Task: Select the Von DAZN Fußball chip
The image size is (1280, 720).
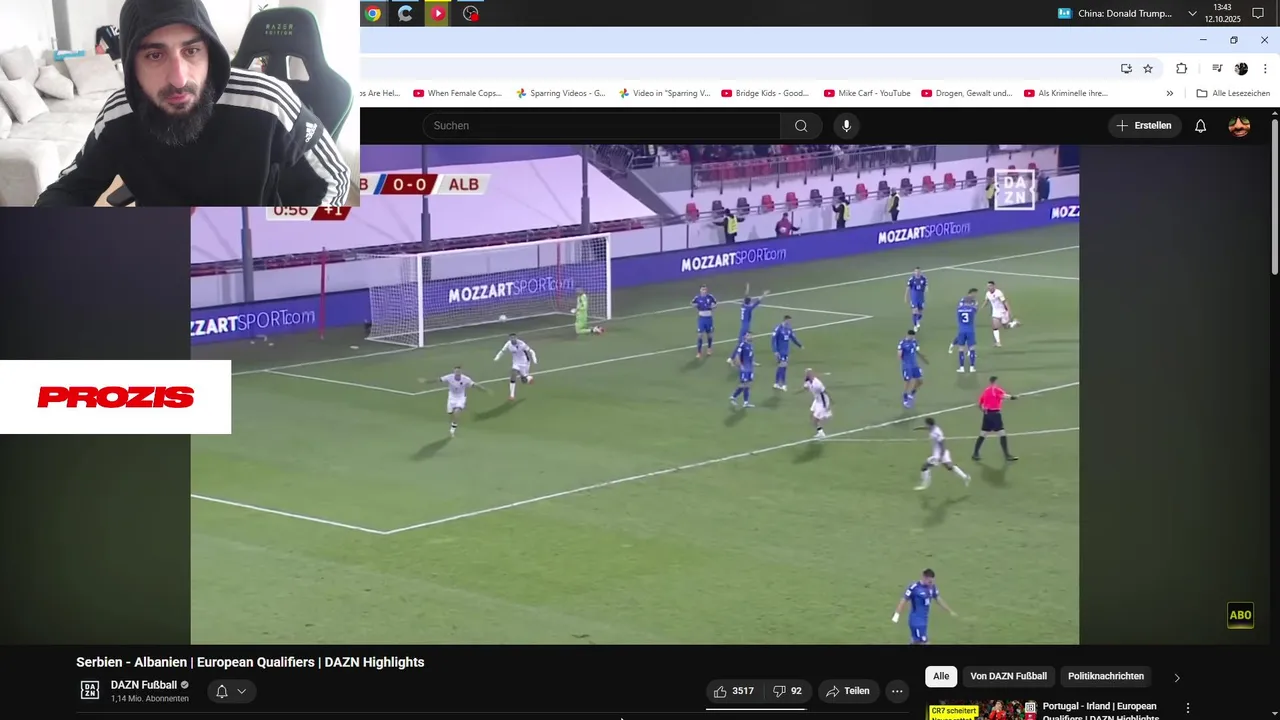Action: pos(1008,676)
